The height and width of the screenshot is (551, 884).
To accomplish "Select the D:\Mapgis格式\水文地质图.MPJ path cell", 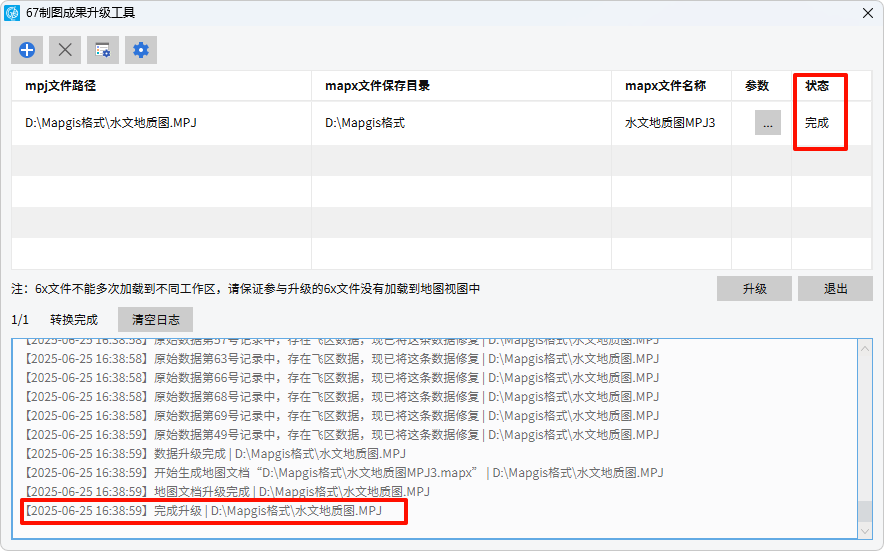I will (110, 123).
